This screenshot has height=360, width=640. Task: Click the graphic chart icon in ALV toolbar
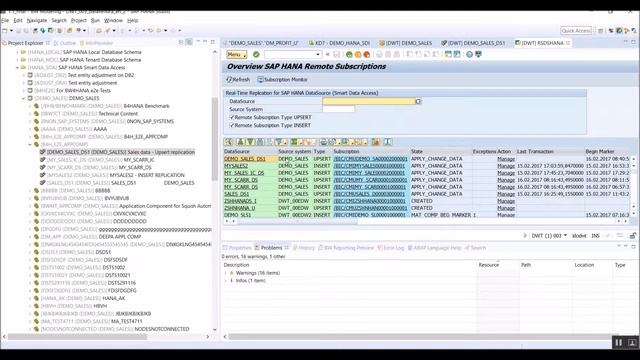point(376,142)
